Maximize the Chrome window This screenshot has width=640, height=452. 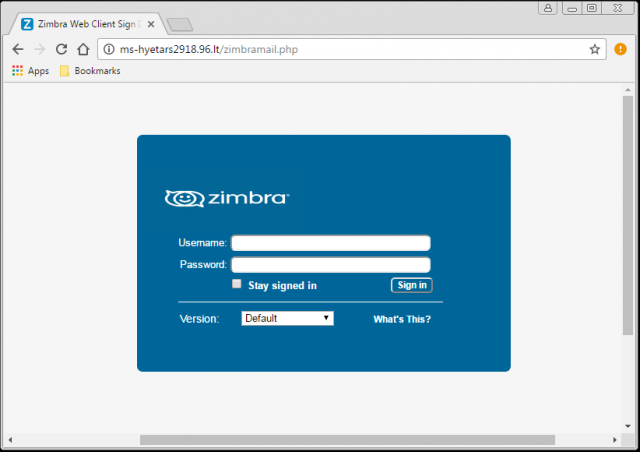591,8
